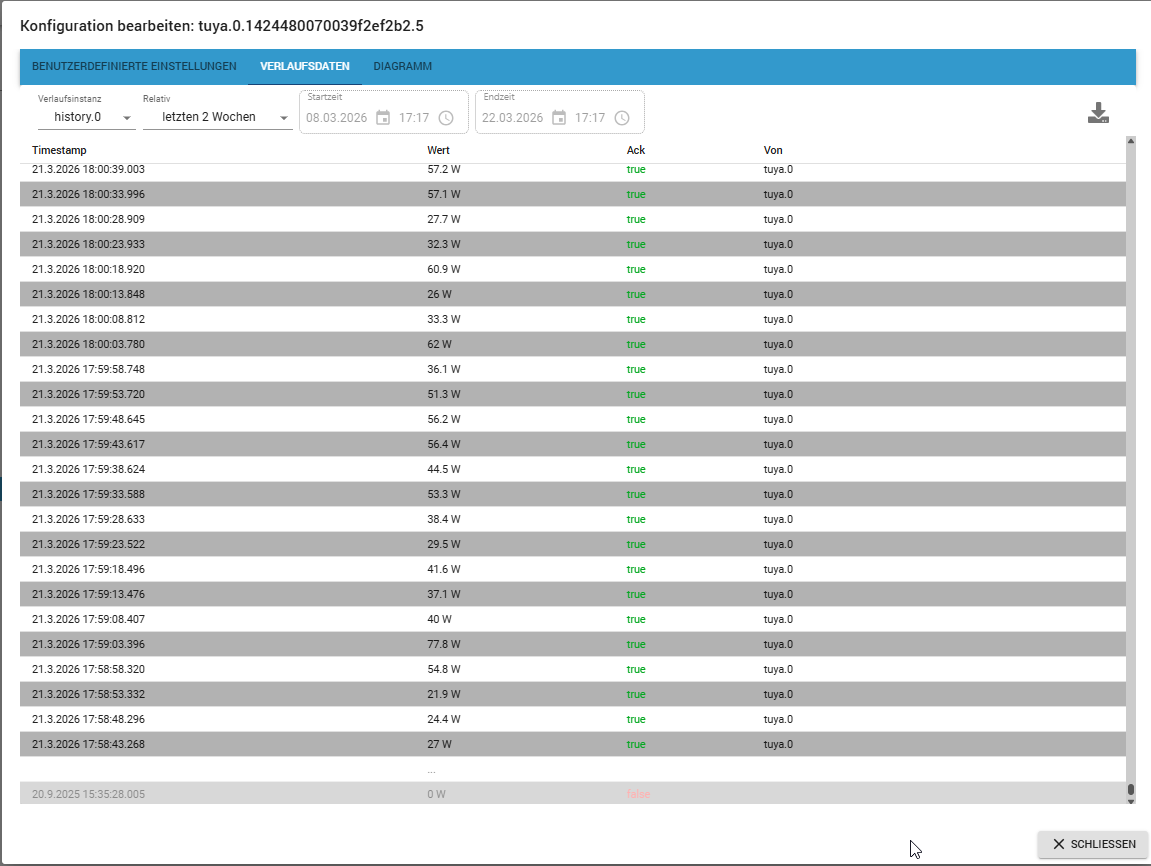Click the false Ack value in last row
Screen dimensions: 1151x866
pos(638,794)
